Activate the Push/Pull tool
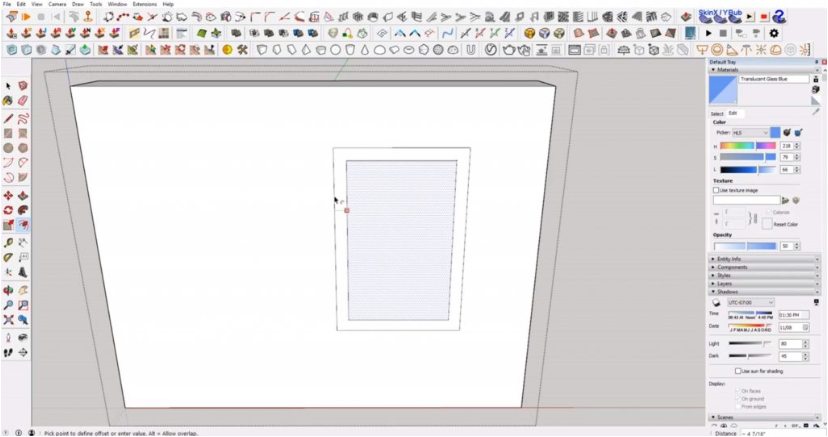The width and height of the screenshot is (828, 437). 23,196
